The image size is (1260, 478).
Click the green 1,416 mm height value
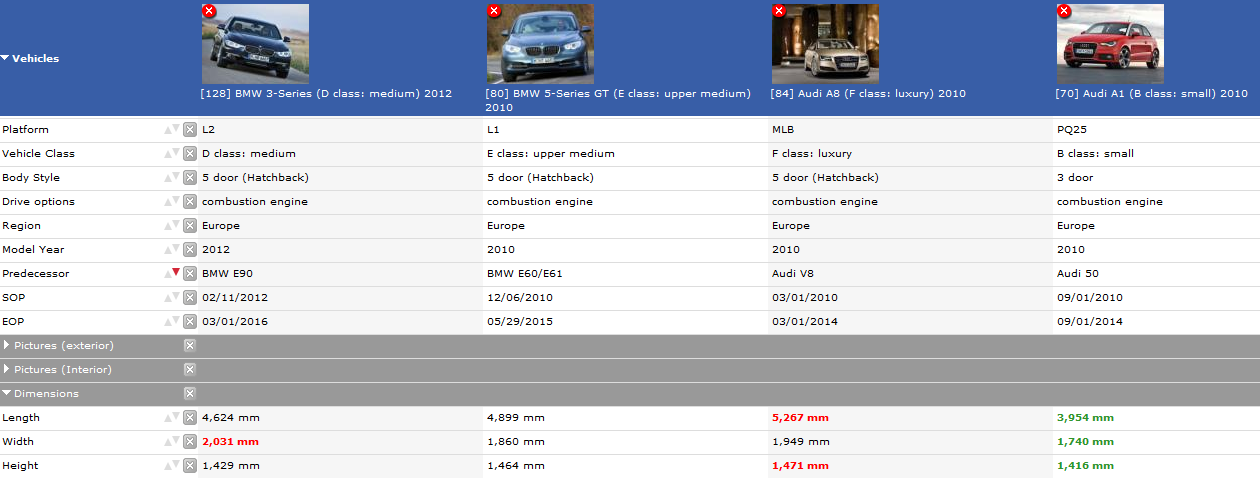(x=1085, y=465)
